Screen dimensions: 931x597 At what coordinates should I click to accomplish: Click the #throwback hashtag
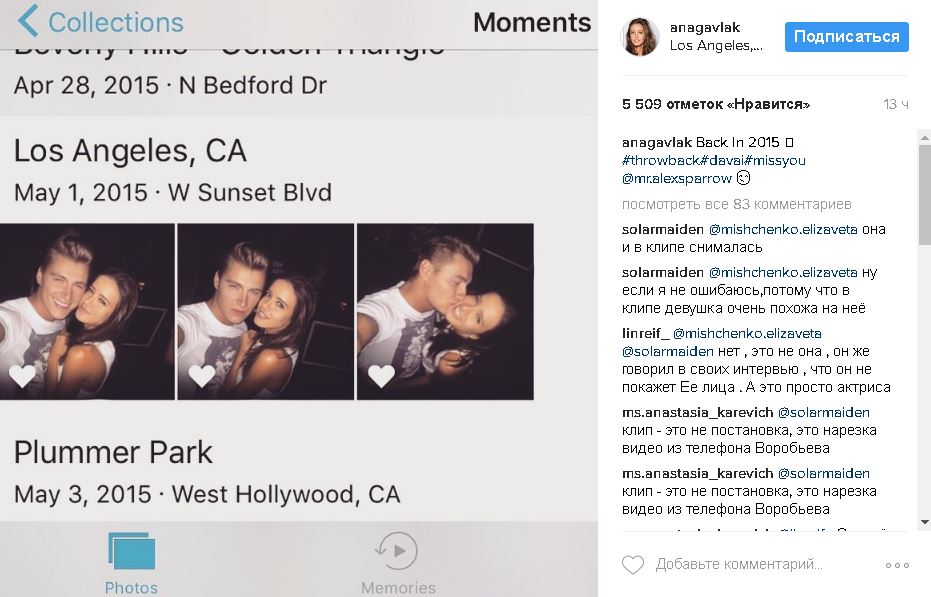pyautogui.click(x=658, y=160)
